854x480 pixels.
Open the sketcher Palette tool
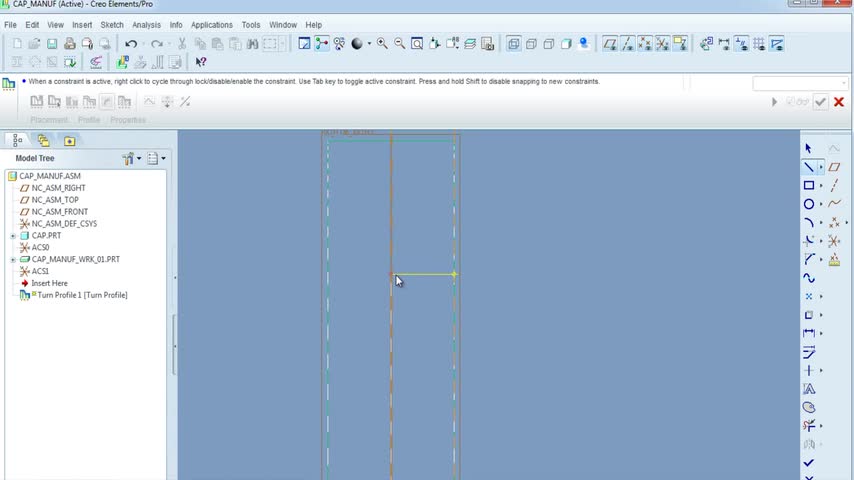(x=809, y=408)
